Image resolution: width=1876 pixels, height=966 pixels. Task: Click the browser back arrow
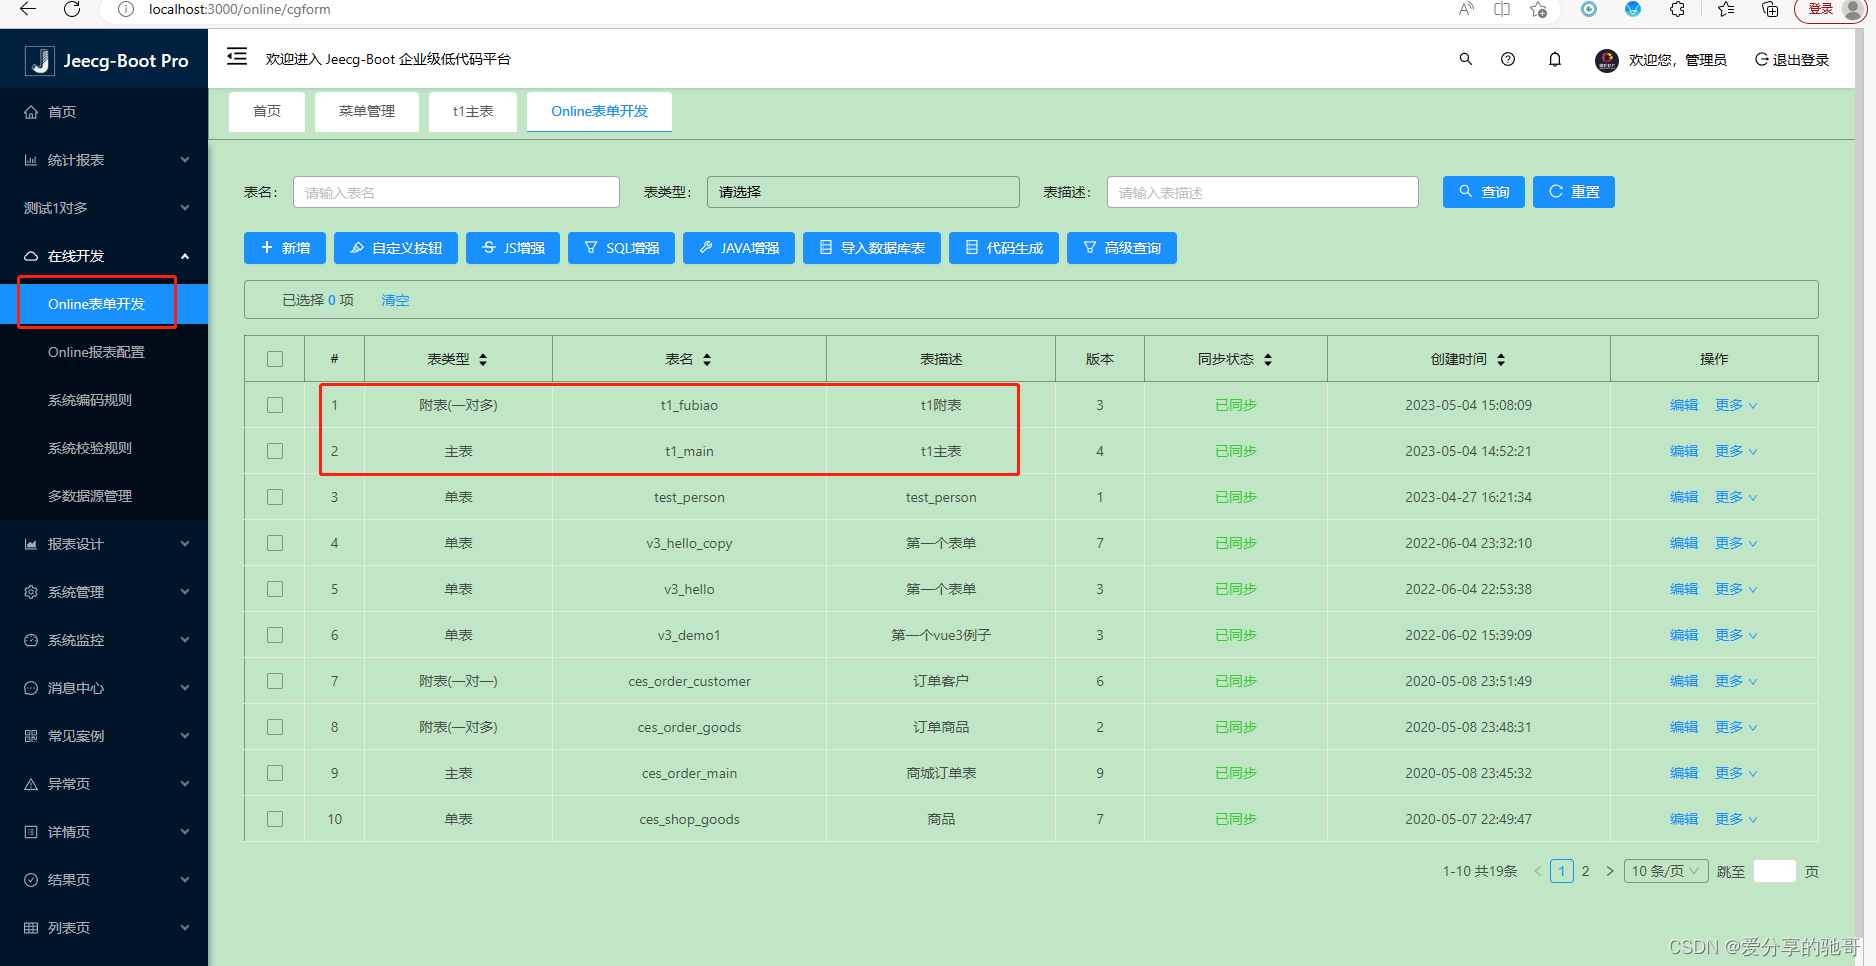[x=28, y=9]
